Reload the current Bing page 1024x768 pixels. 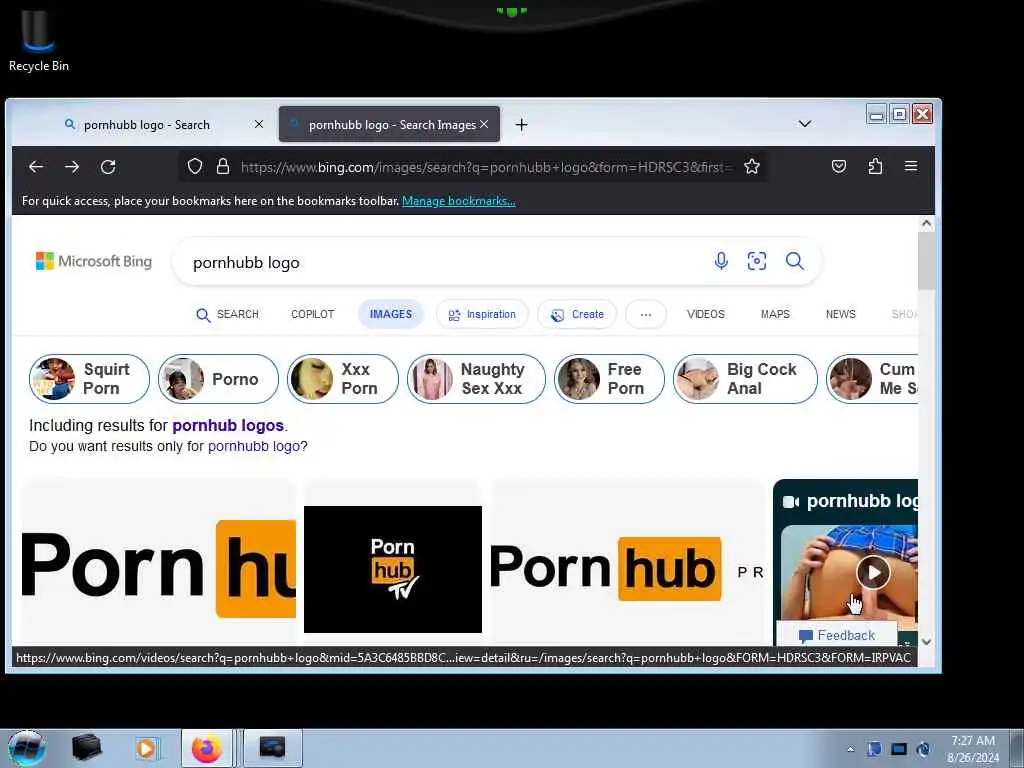pos(108,167)
